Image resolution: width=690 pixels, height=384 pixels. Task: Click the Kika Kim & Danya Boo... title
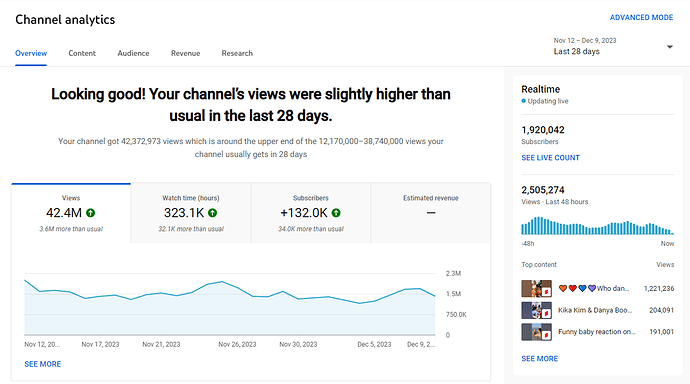point(595,310)
